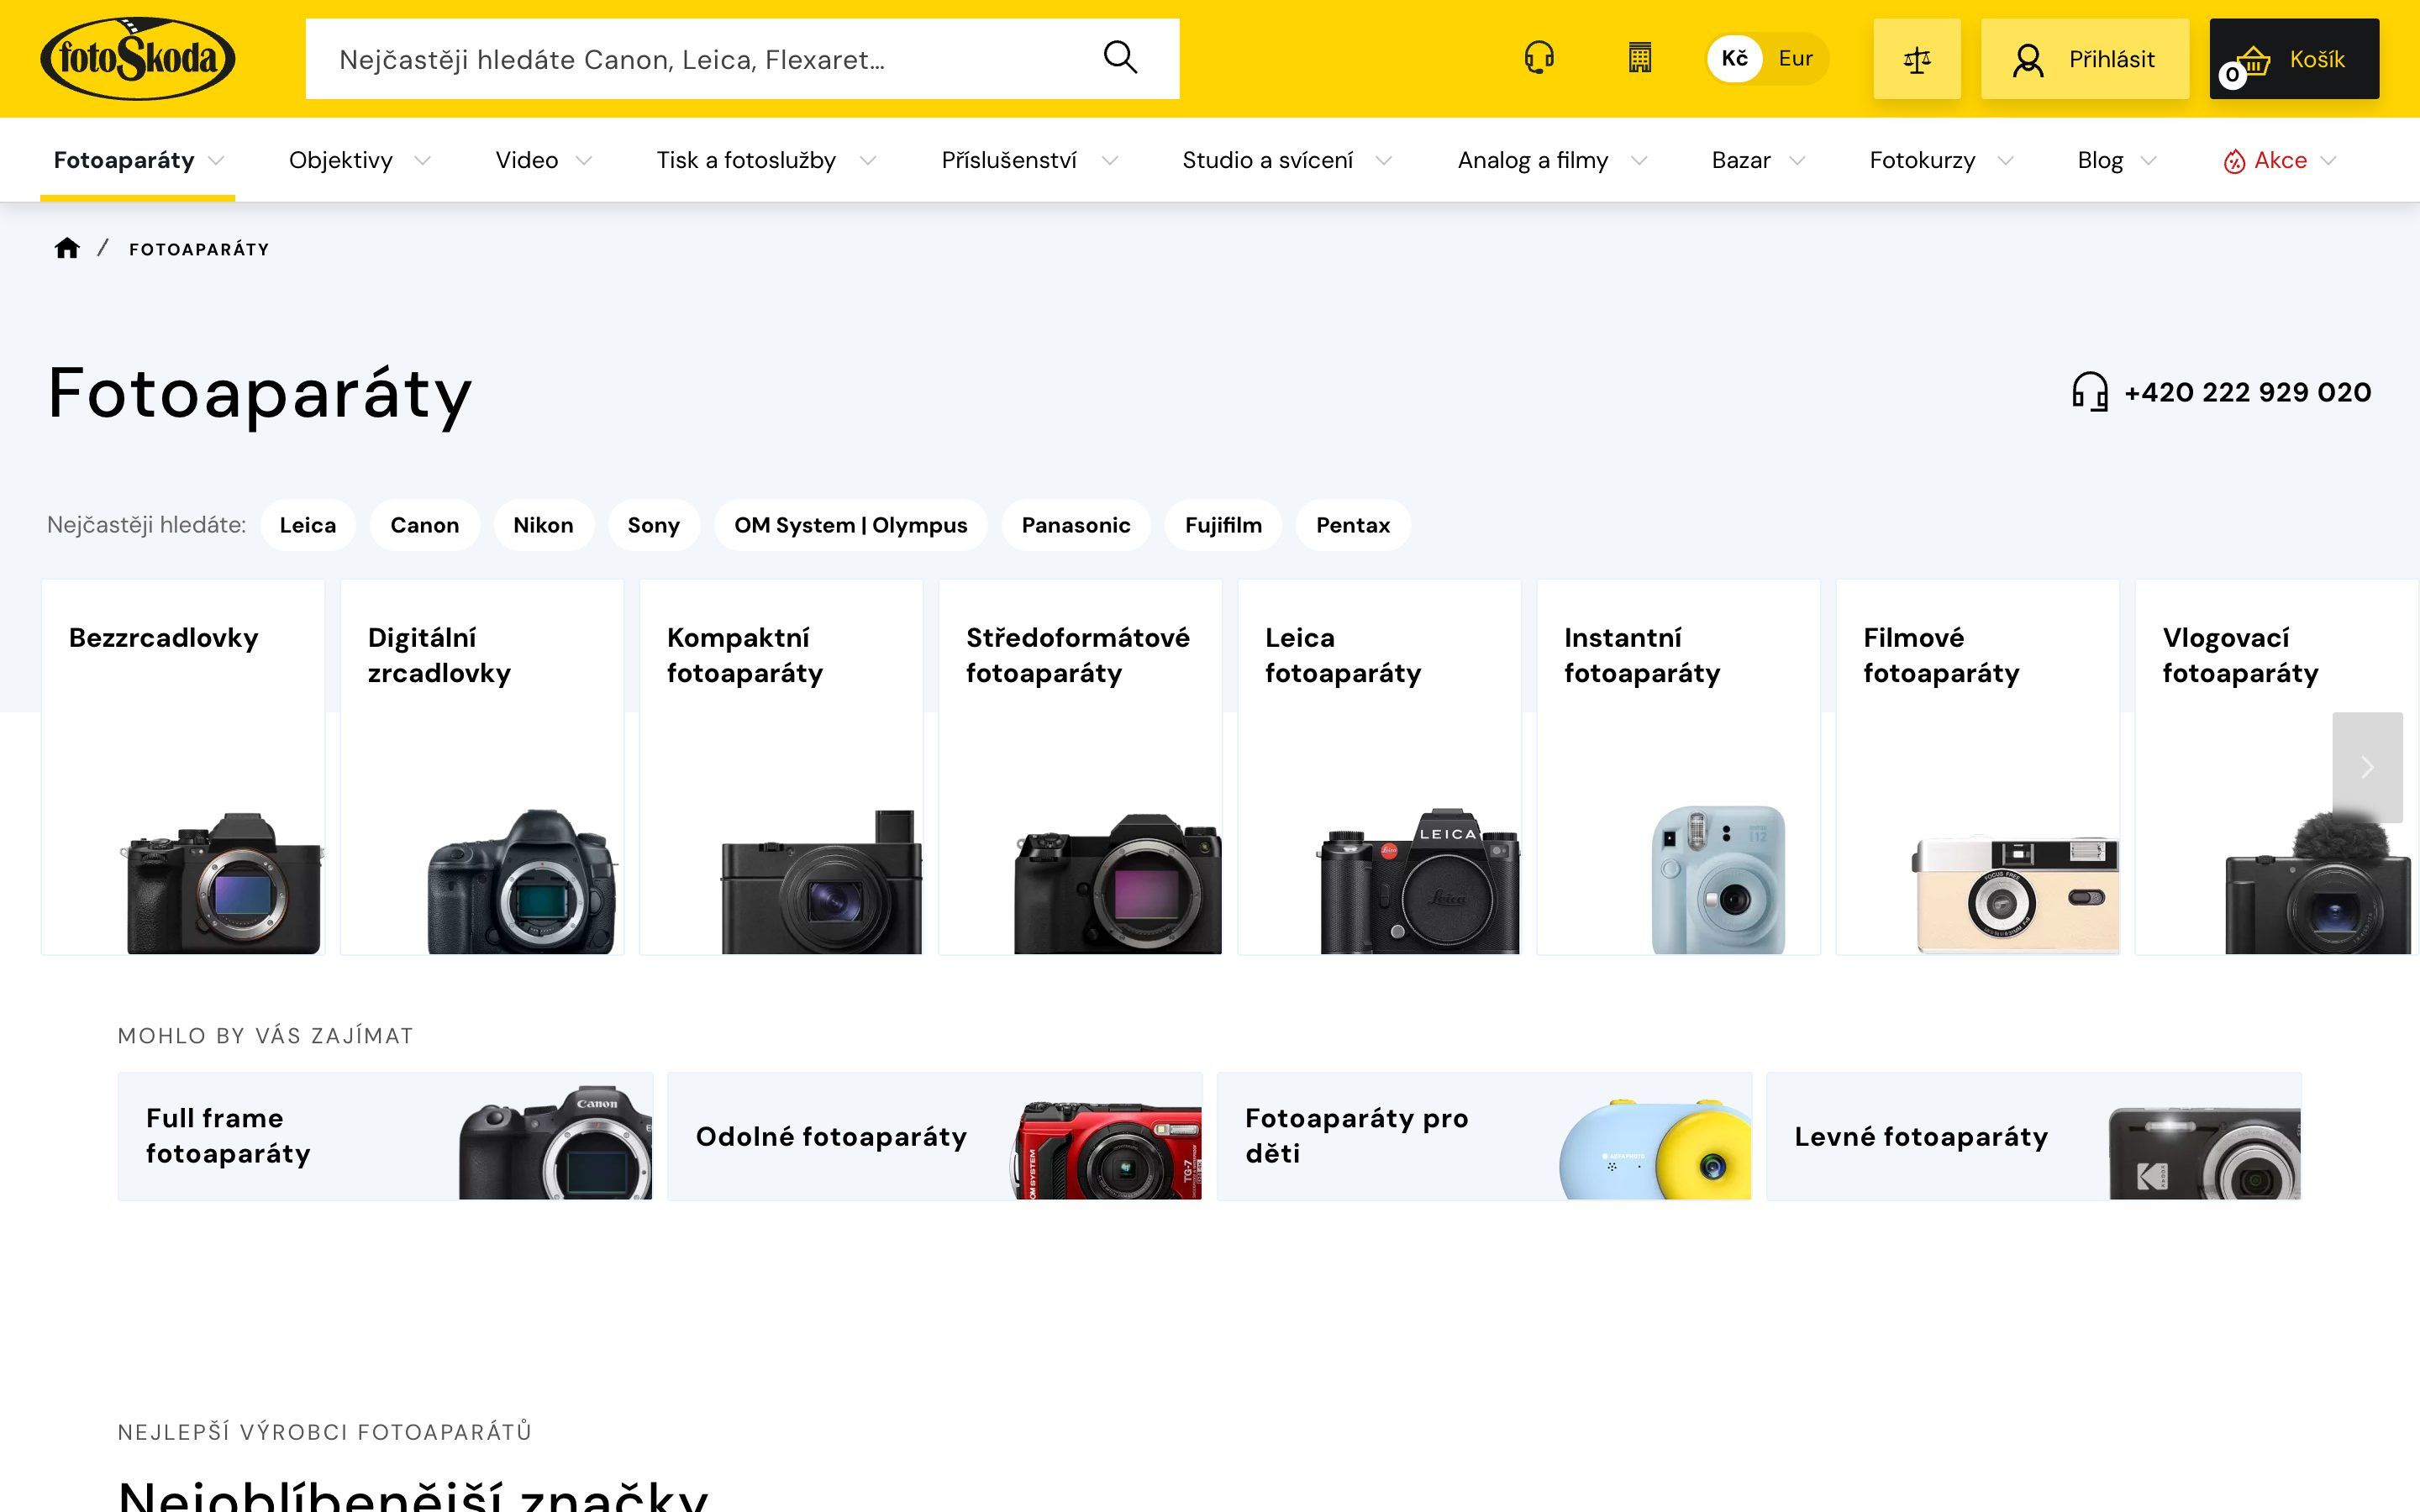Screen dimensions: 2420x1512
Task: Open Fotoaparáty pro děti tile
Action: [x=1484, y=1136]
